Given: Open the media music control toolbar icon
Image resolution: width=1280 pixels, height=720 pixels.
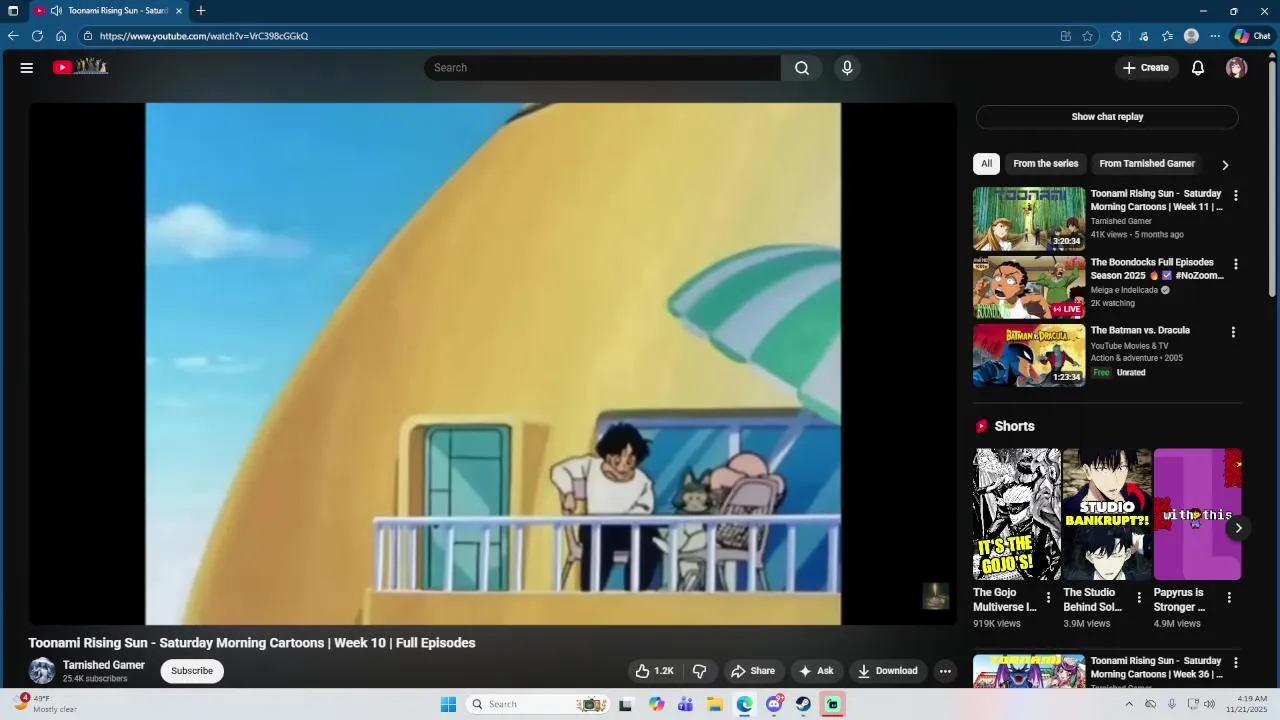Looking at the screenshot, I should click(x=1144, y=36).
